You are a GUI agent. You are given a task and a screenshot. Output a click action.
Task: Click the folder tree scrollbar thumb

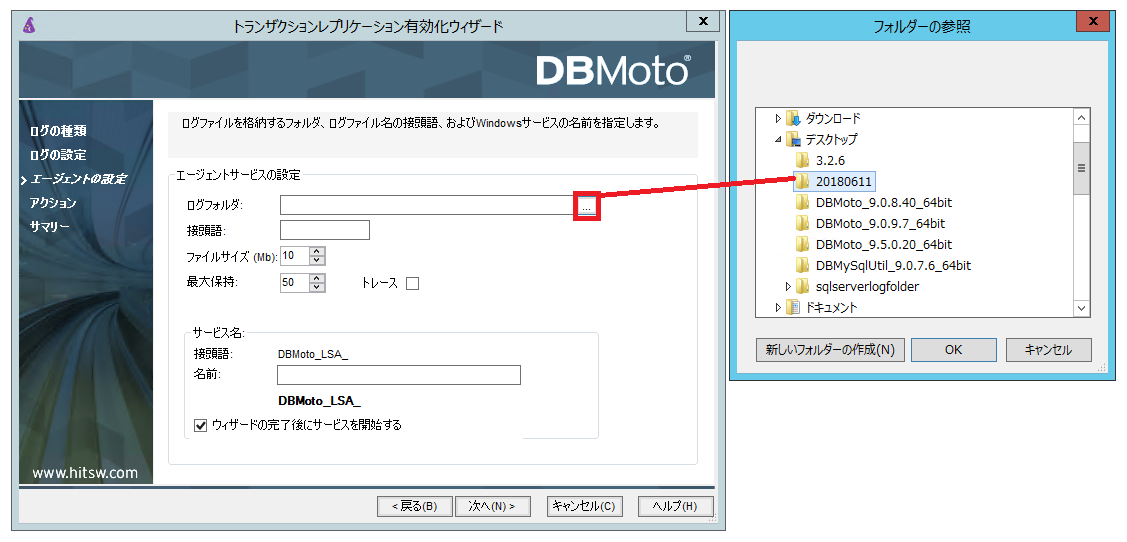click(x=1081, y=168)
